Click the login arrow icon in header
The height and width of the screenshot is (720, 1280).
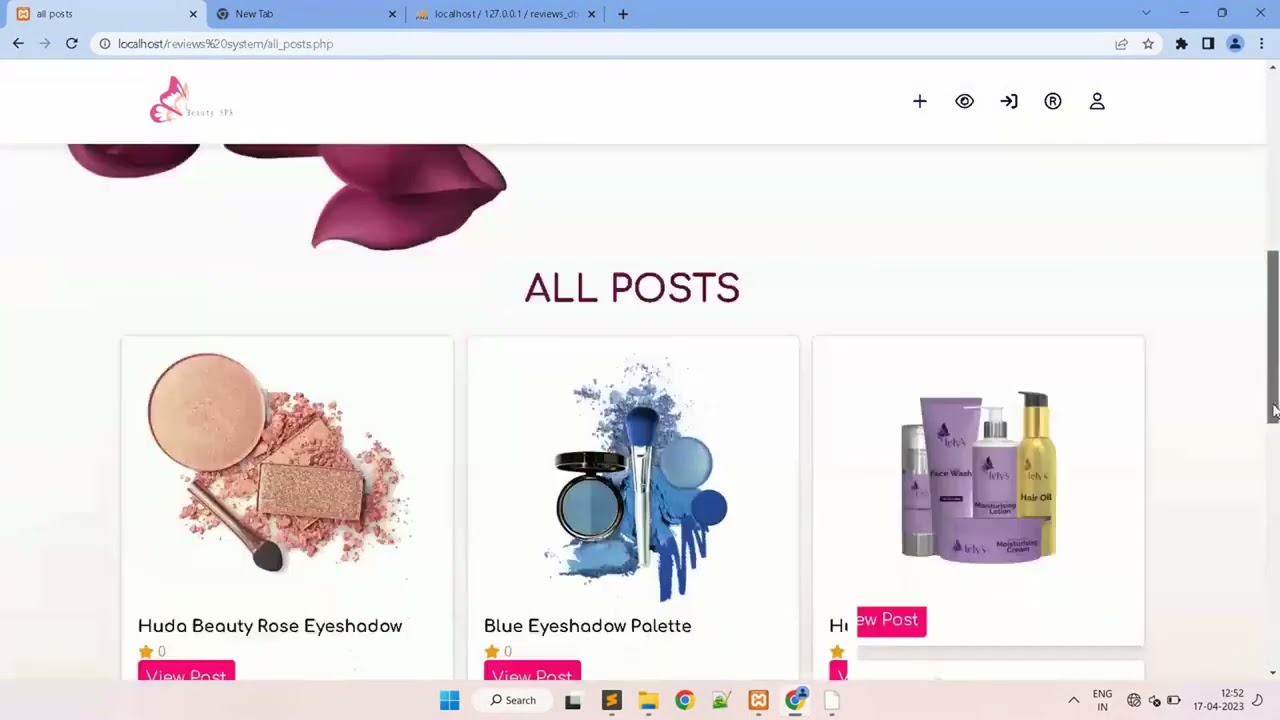1009,101
